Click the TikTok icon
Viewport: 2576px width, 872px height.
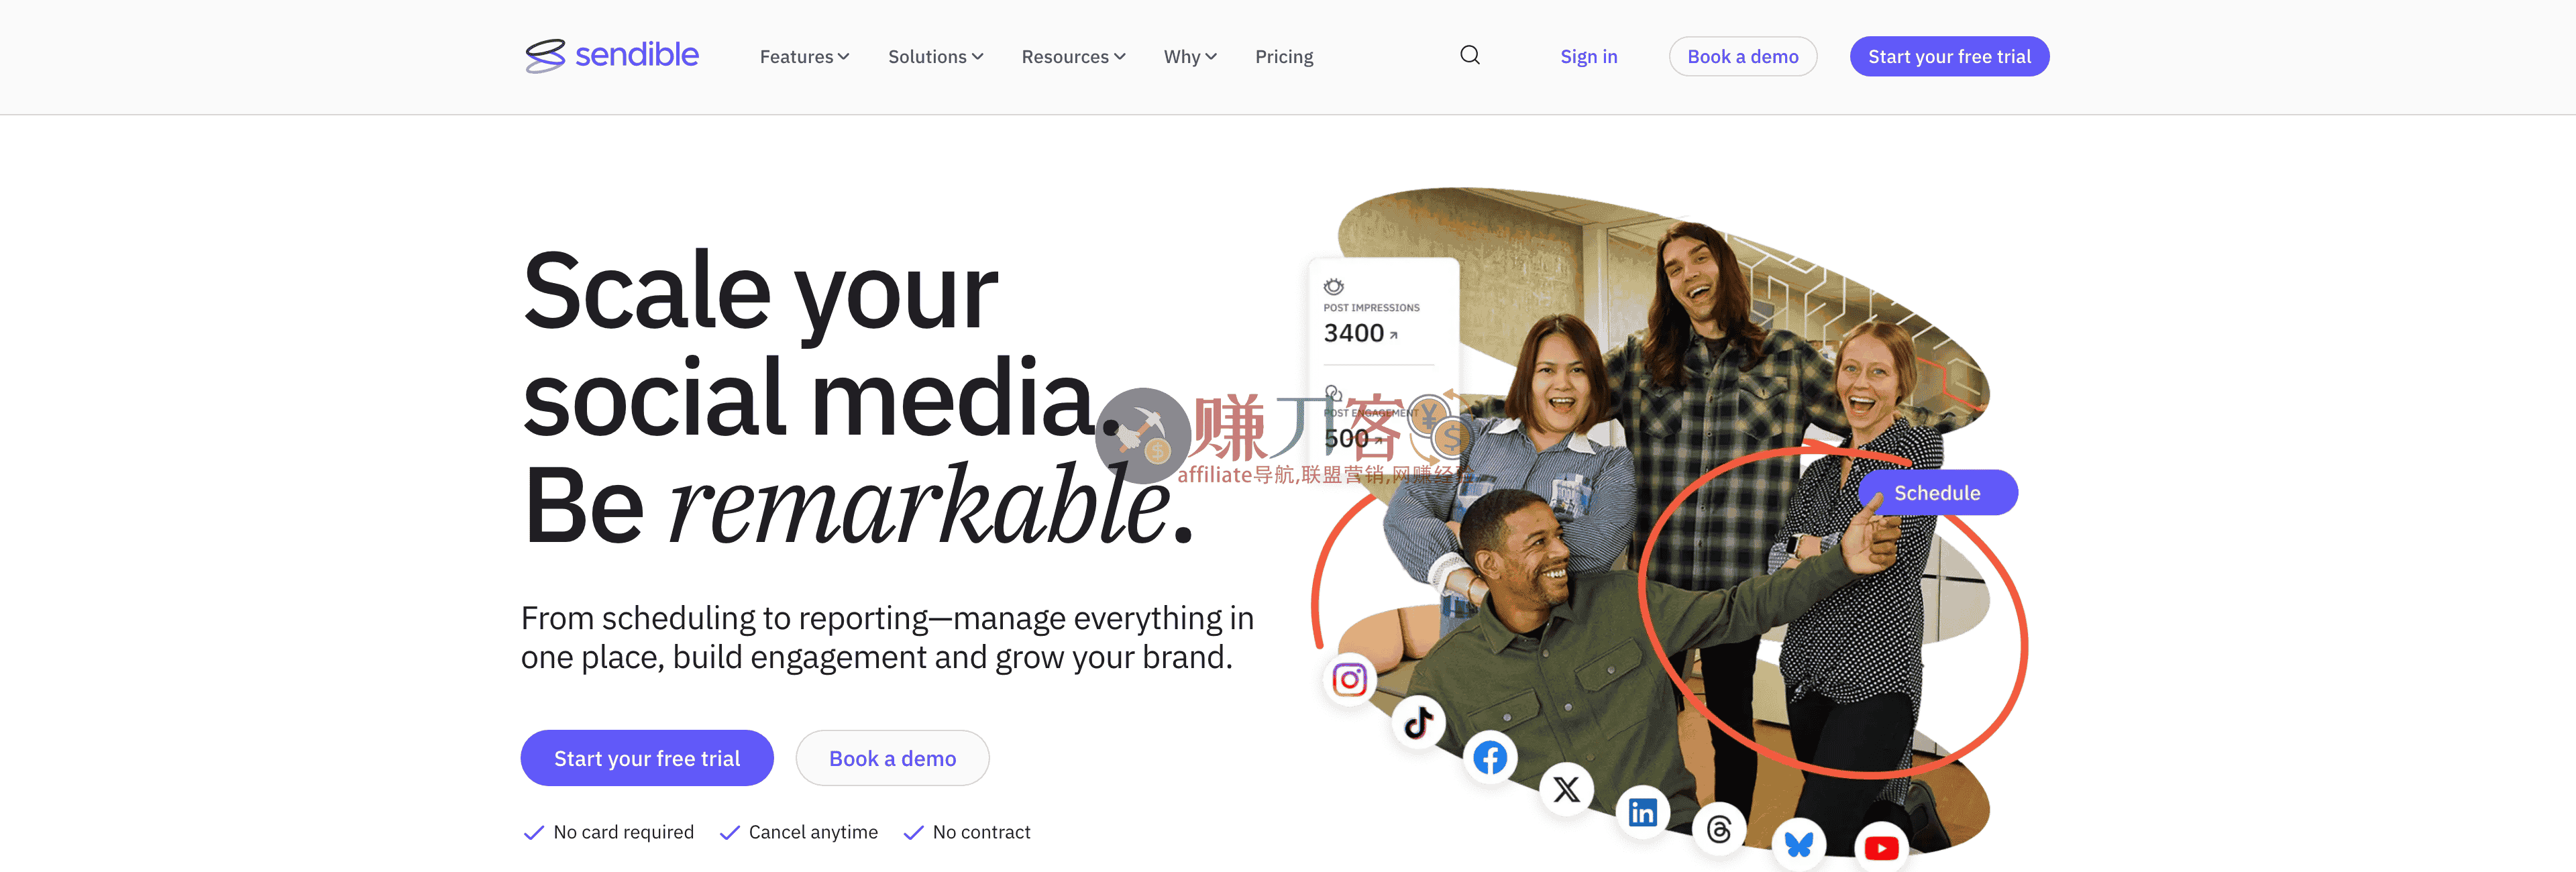coord(1418,722)
